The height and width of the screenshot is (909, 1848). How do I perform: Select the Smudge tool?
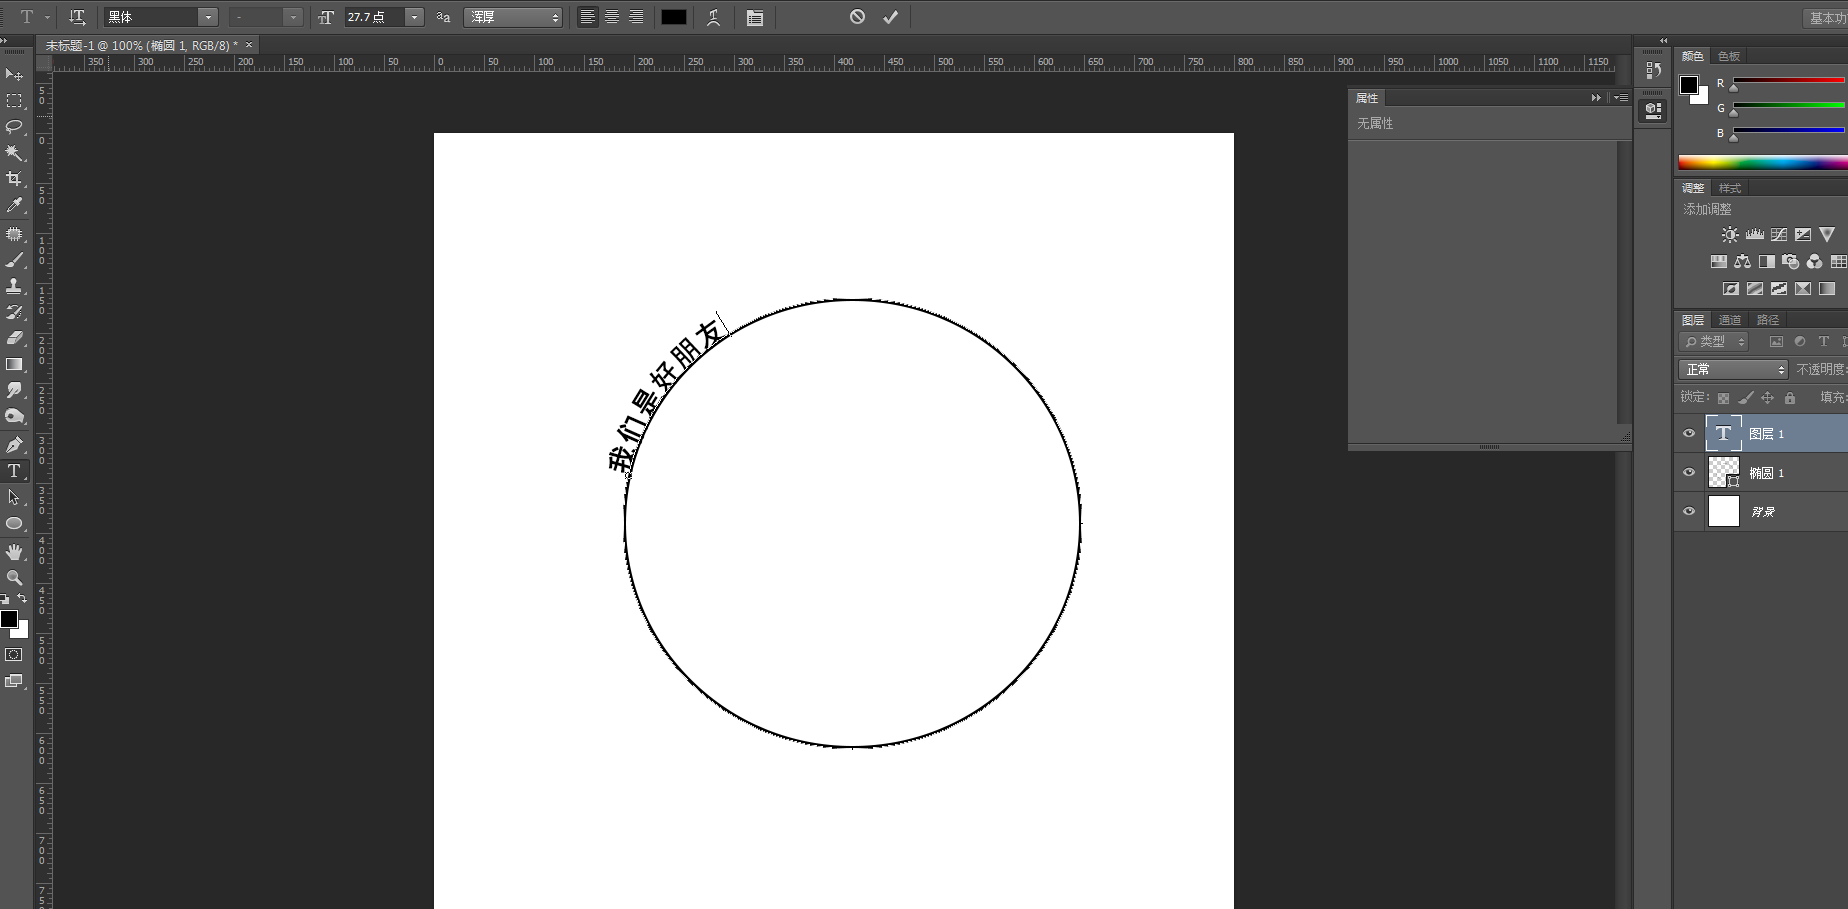[14, 390]
